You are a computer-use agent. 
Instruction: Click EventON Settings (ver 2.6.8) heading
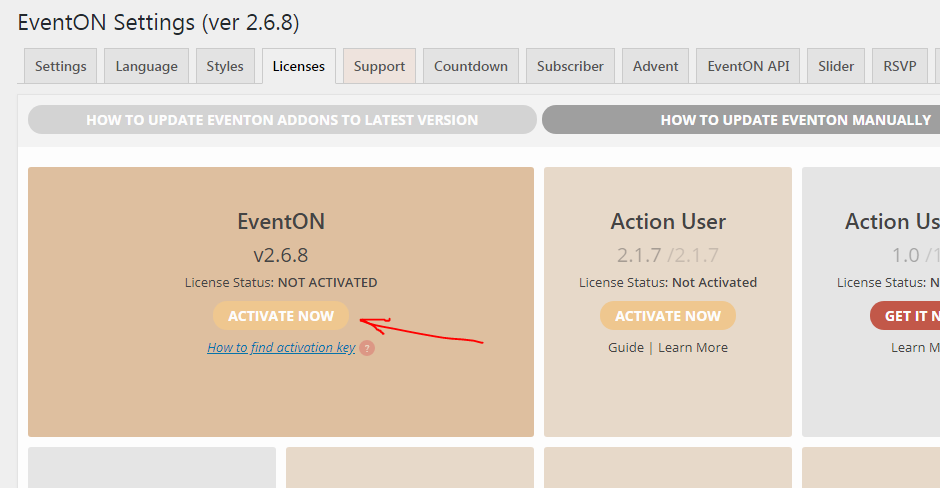158,23
